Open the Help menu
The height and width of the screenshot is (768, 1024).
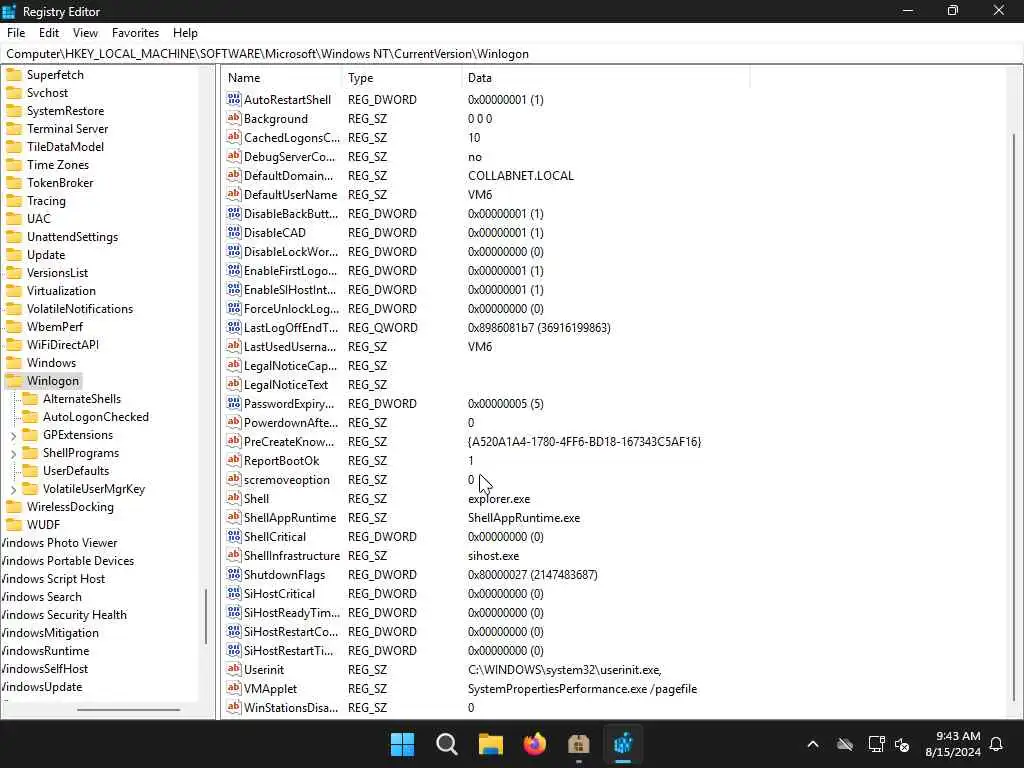[x=185, y=33]
